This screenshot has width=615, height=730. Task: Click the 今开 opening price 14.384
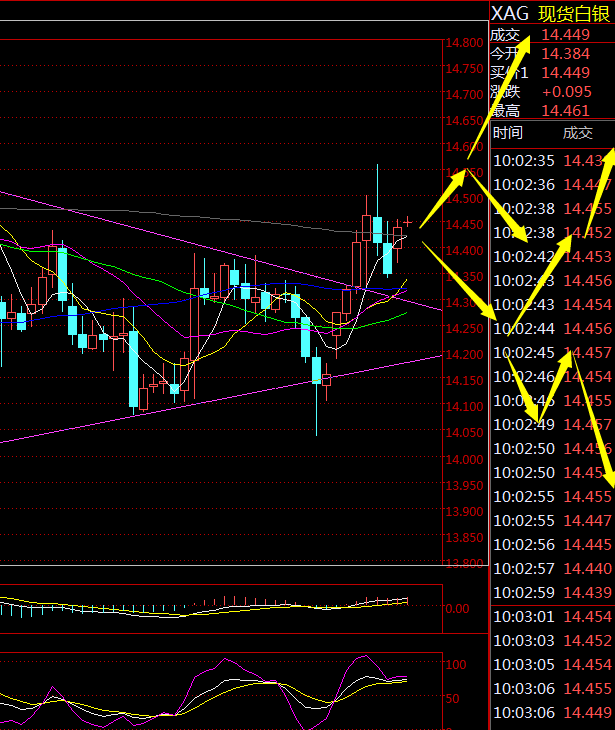click(566, 54)
